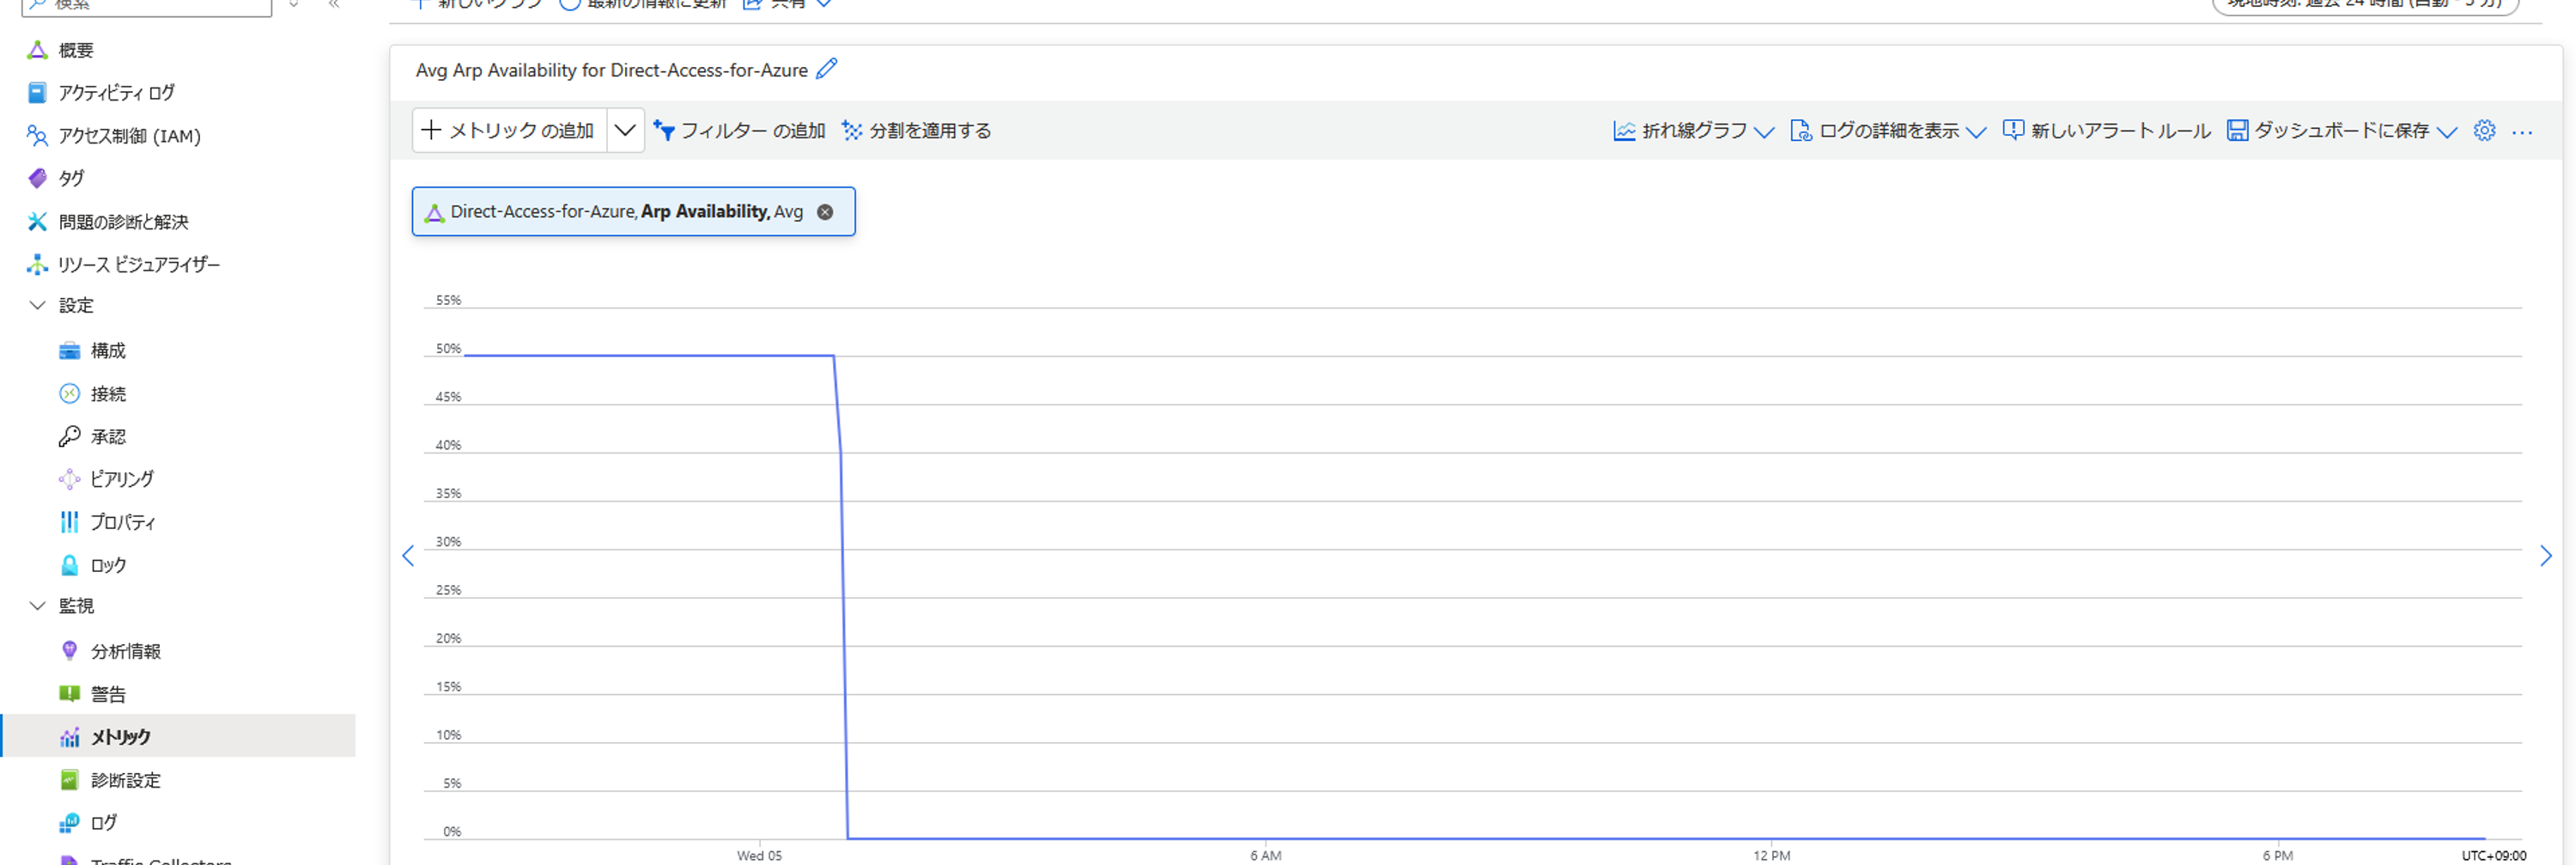Click フィルターの追加
Screen dimensions: 2576x865
(x=739, y=130)
